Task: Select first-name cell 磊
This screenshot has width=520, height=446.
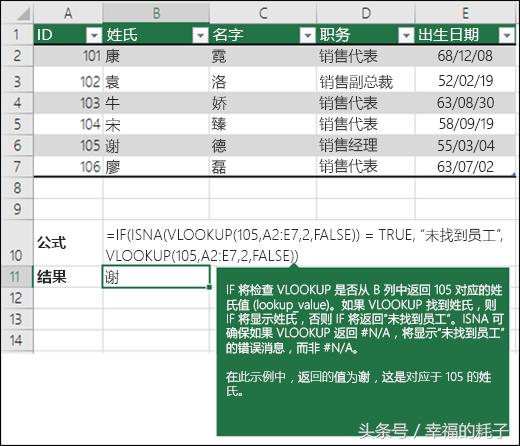Action: point(263,166)
